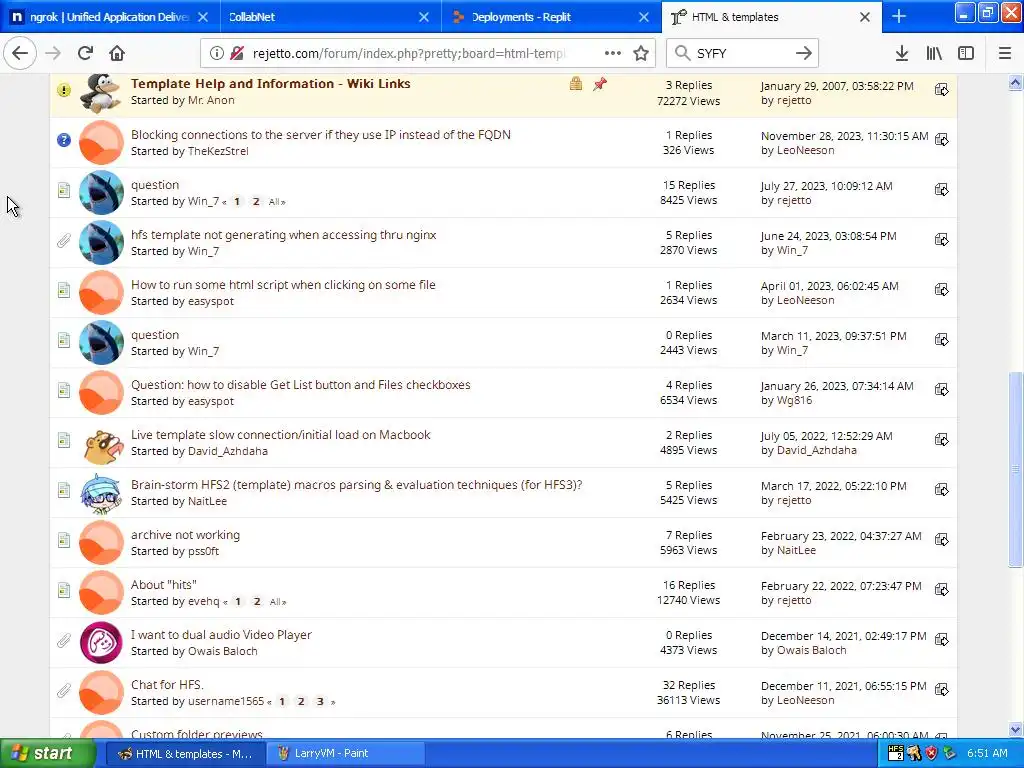
Task: Open Question: how to disable Get List button
Action: (x=300, y=385)
